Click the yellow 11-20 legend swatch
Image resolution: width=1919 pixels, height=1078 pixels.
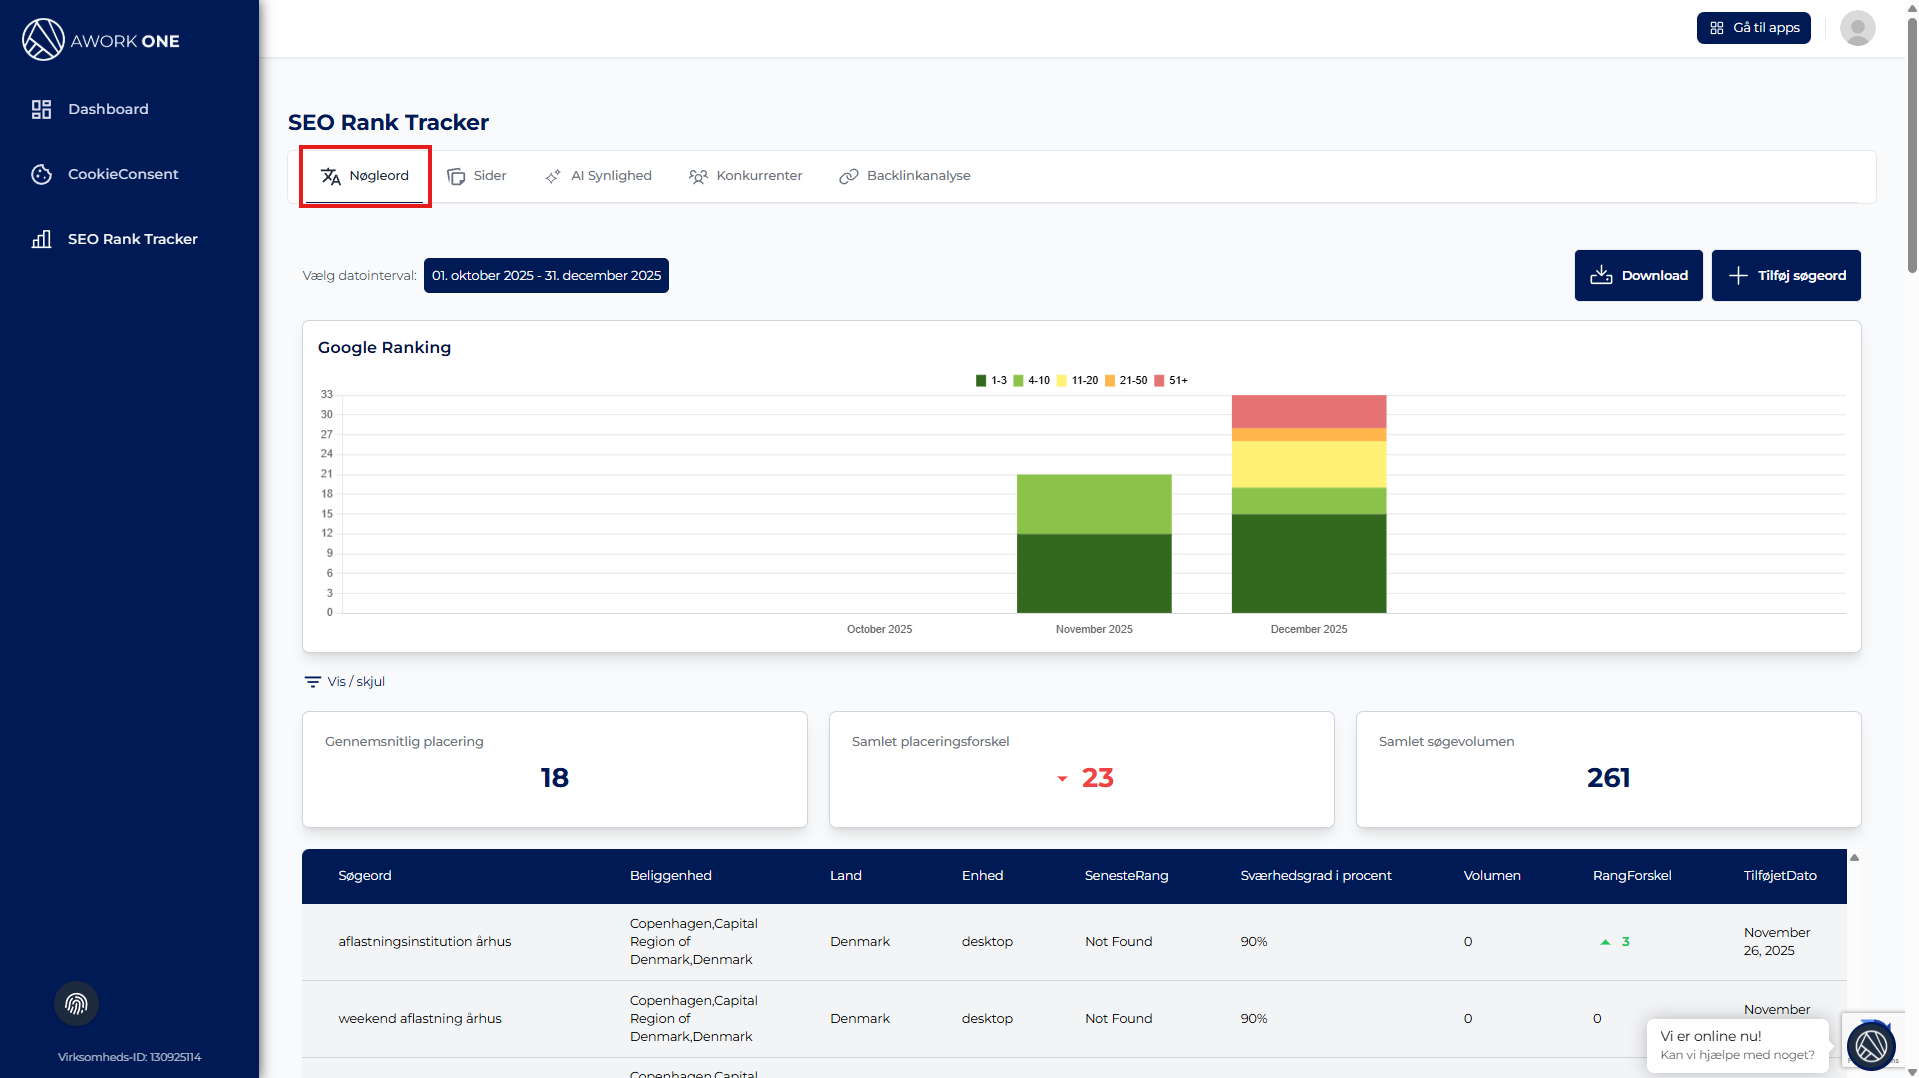[x=1062, y=381]
